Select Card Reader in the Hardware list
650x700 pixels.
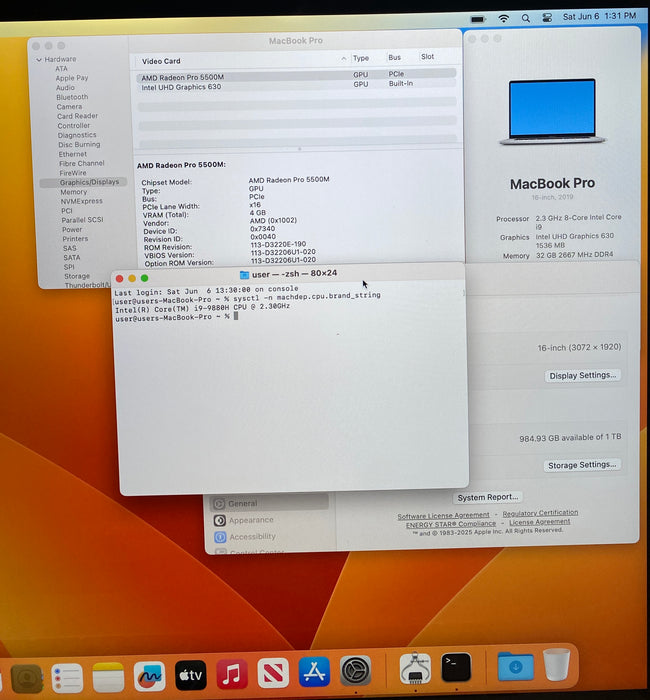(77, 116)
